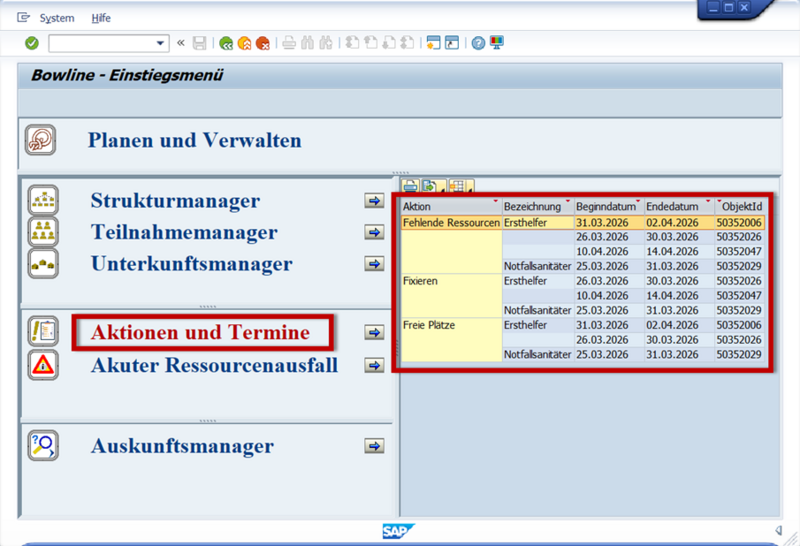The height and width of the screenshot is (546, 800).
Task: Click the Aktion column header
Action: [451, 206]
